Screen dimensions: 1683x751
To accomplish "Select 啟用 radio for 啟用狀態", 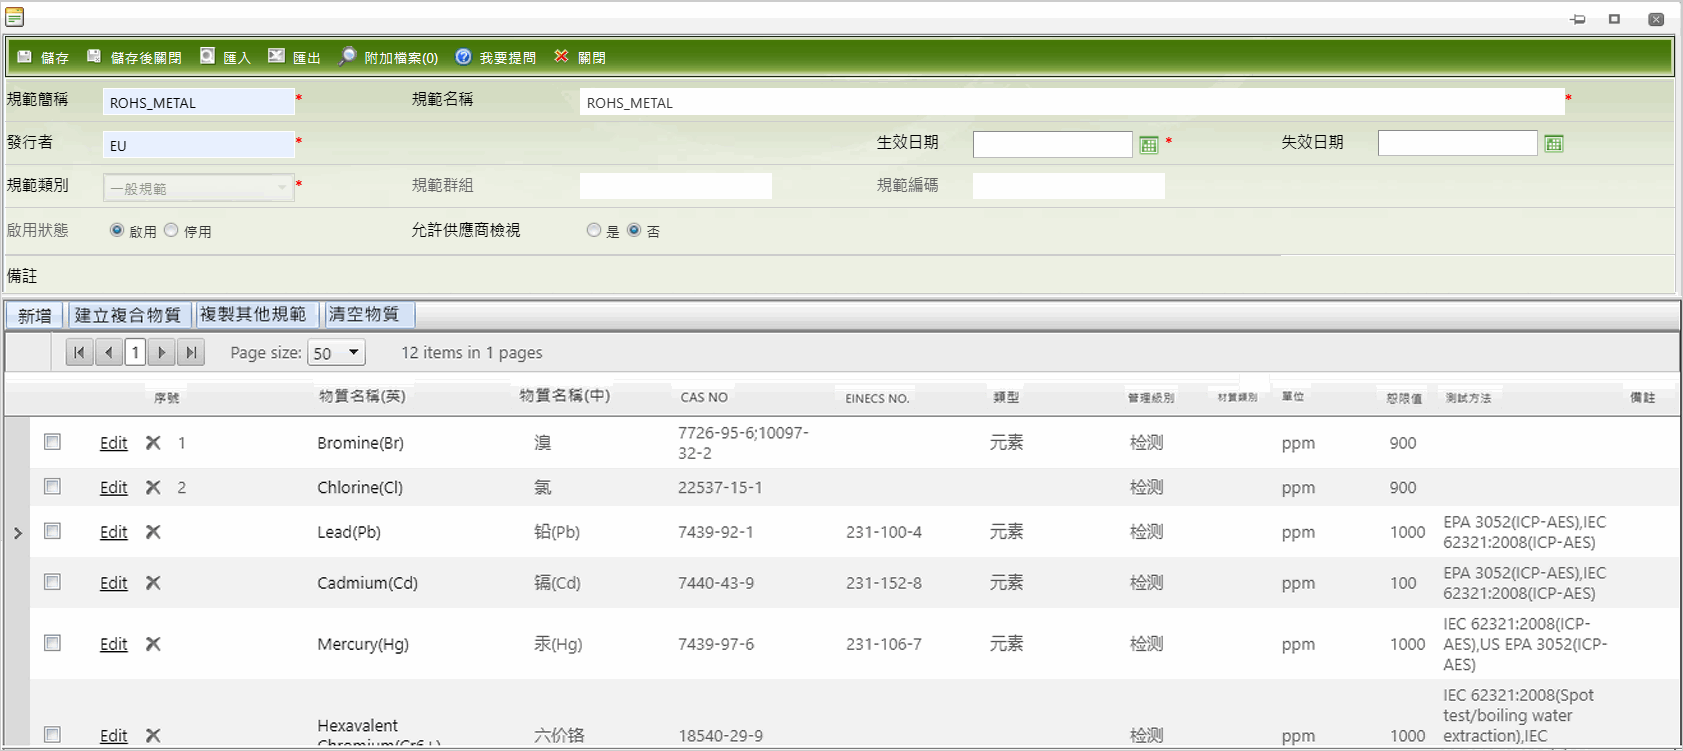I will pyautogui.click(x=117, y=230).
